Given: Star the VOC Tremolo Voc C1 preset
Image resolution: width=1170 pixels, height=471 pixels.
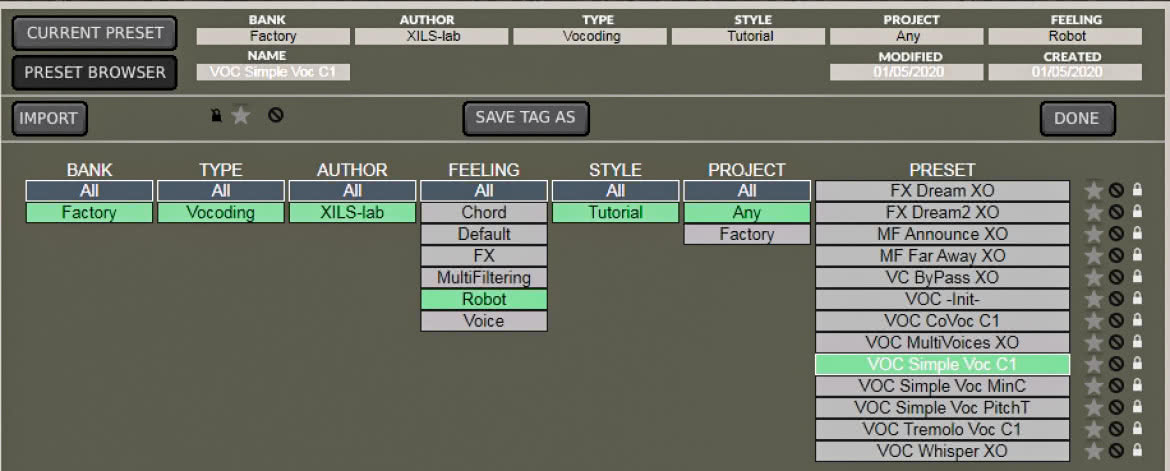Looking at the screenshot, I should pyautogui.click(x=1094, y=429).
